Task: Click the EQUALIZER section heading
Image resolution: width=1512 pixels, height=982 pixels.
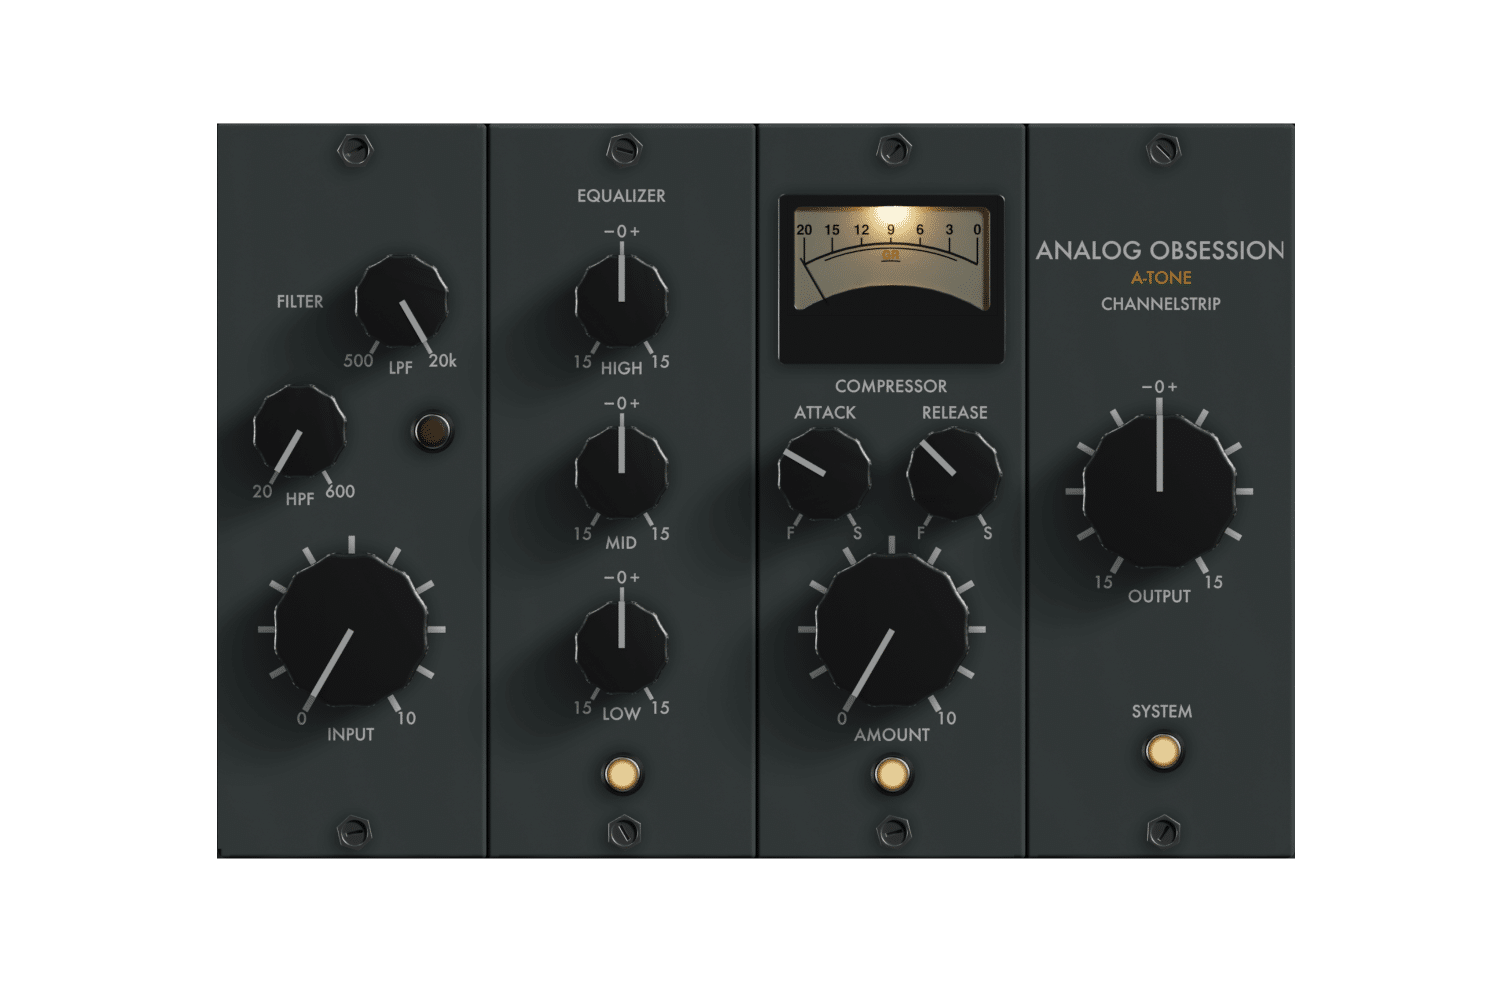Action: [621, 196]
